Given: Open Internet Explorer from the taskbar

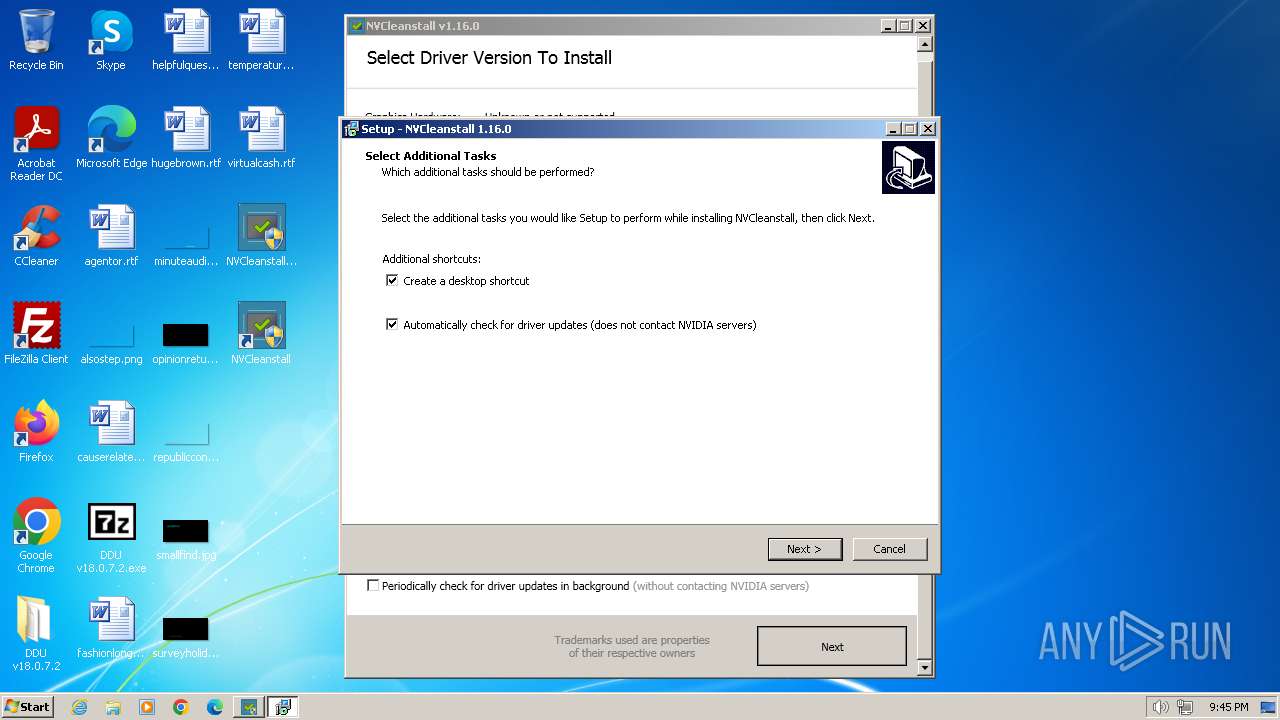Looking at the screenshot, I should click(79, 707).
